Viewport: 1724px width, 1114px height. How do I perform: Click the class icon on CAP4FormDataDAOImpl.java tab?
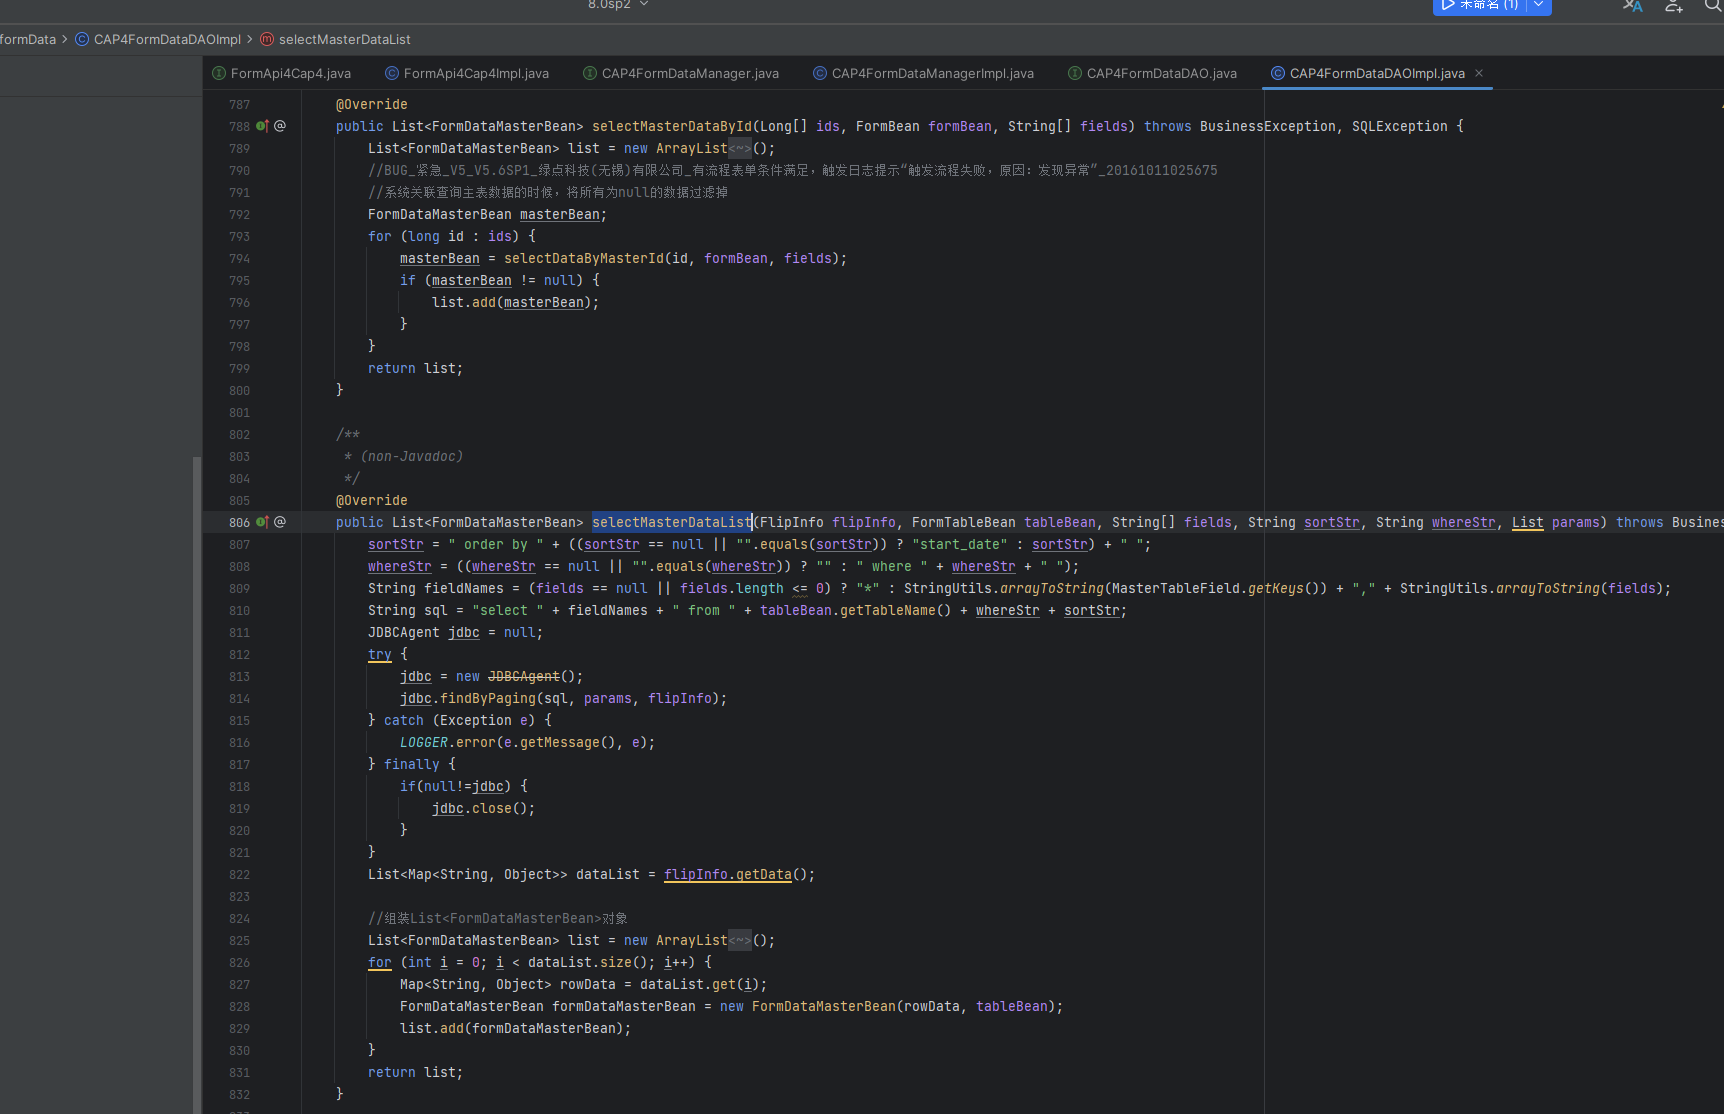(1278, 73)
